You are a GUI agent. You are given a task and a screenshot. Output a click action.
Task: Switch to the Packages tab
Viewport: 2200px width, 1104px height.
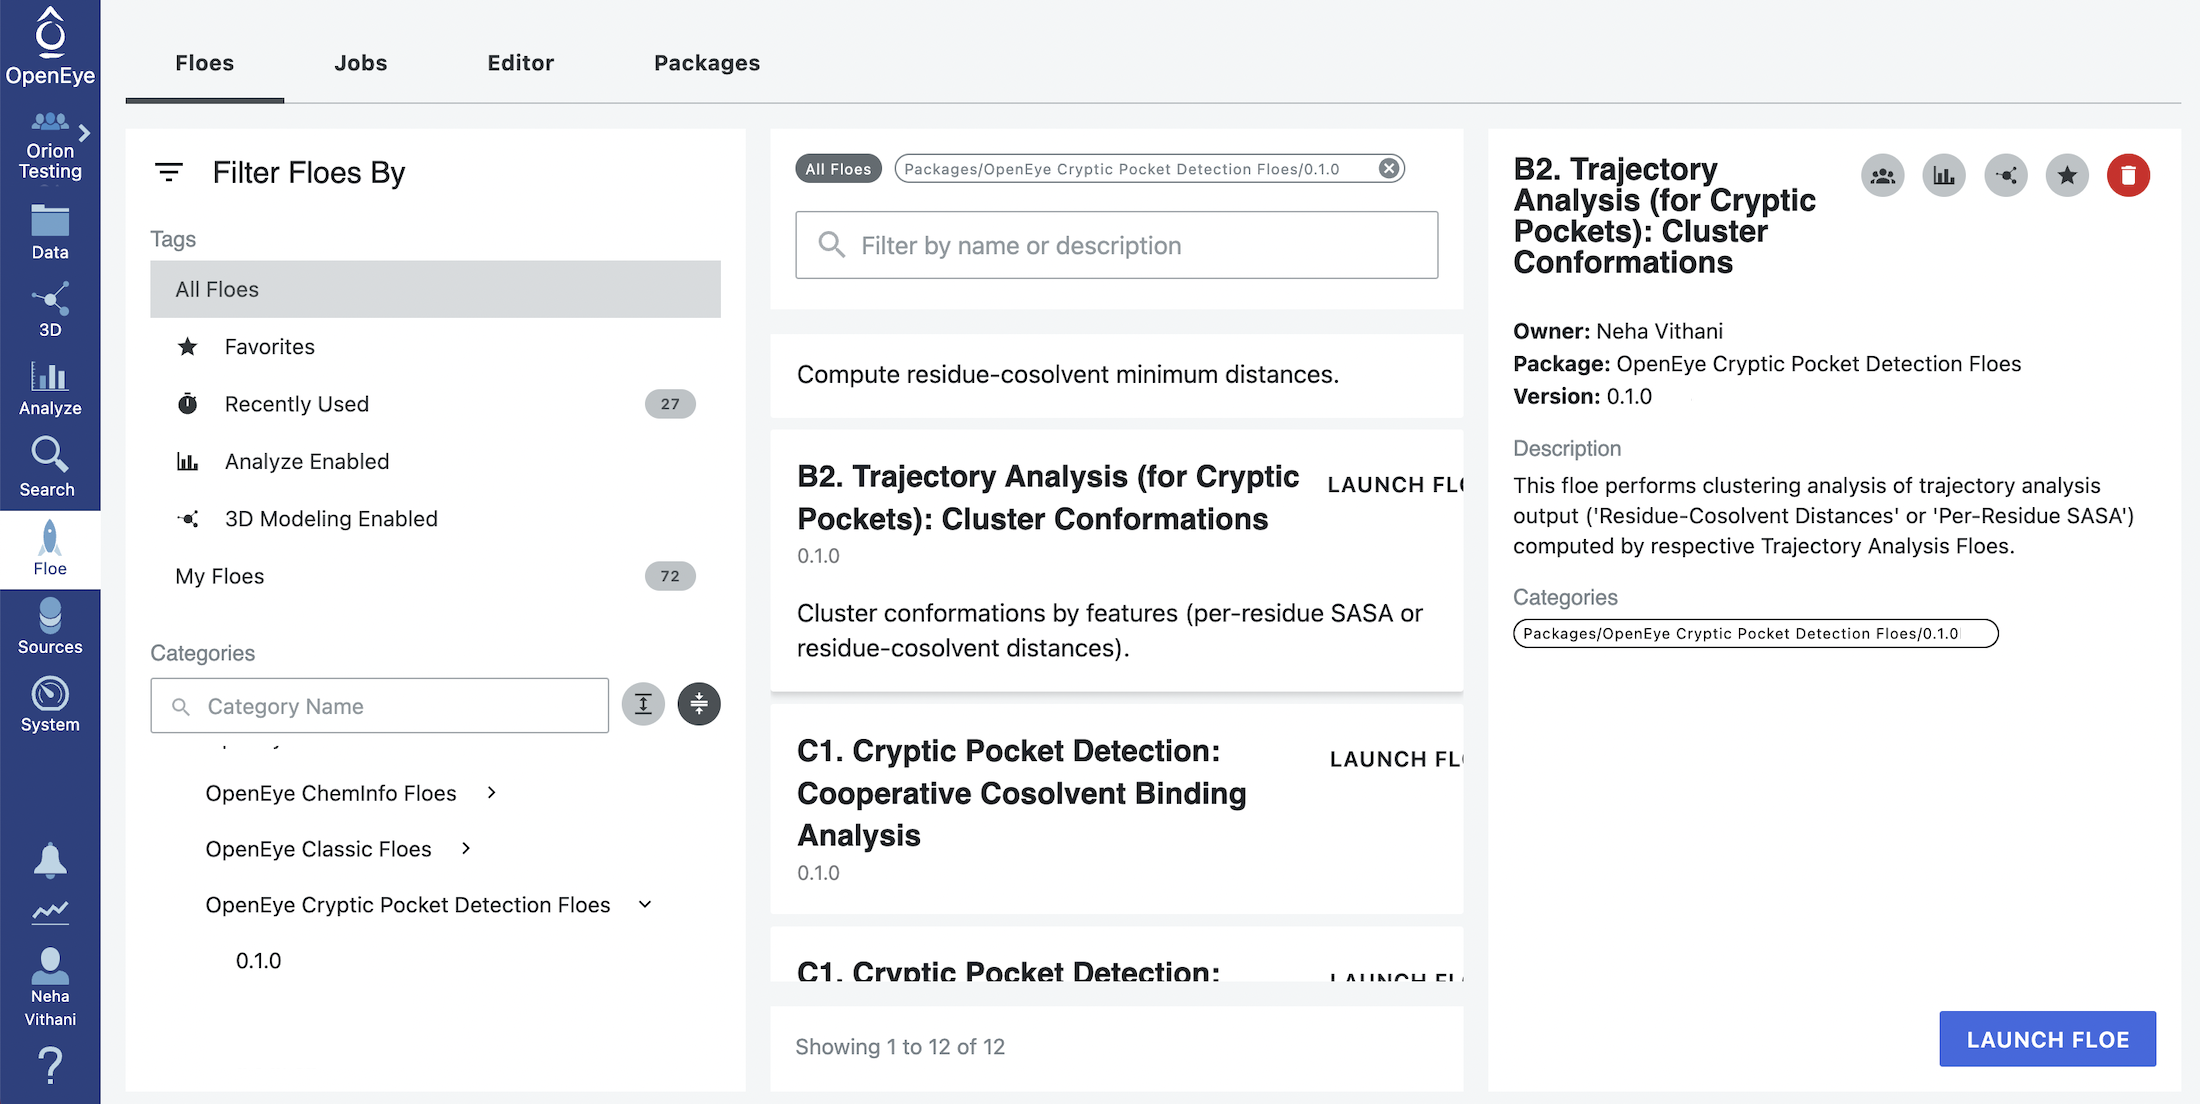pyautogui.click(x=706, y=62)
